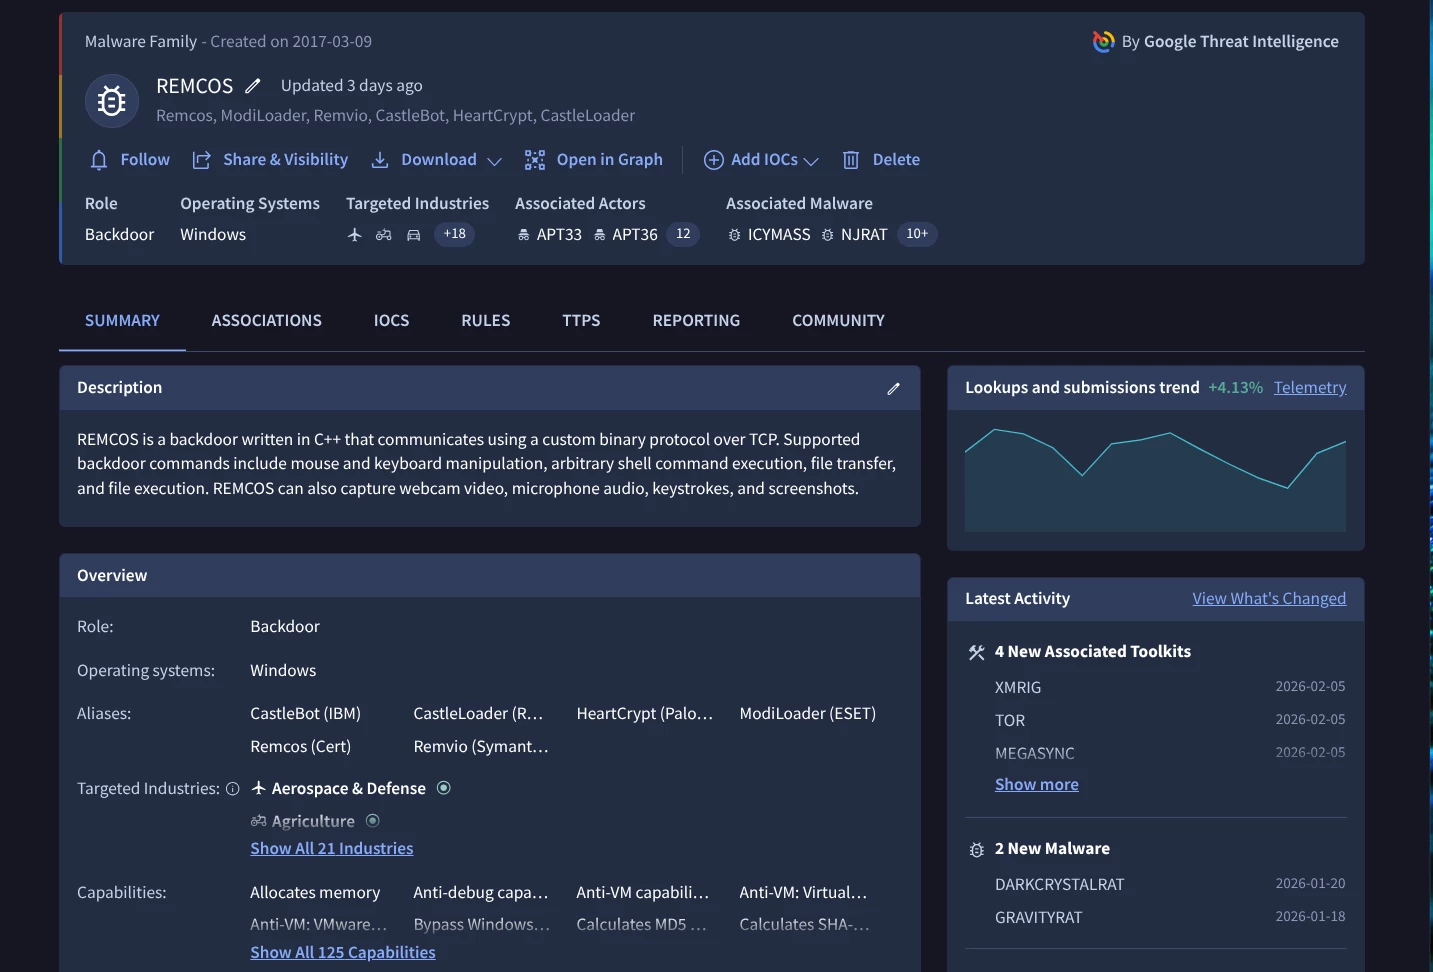This screenshot has height=972, width=1433.
Task: Expand the 12 associated actors badge
Action: [x=683, y=234]
